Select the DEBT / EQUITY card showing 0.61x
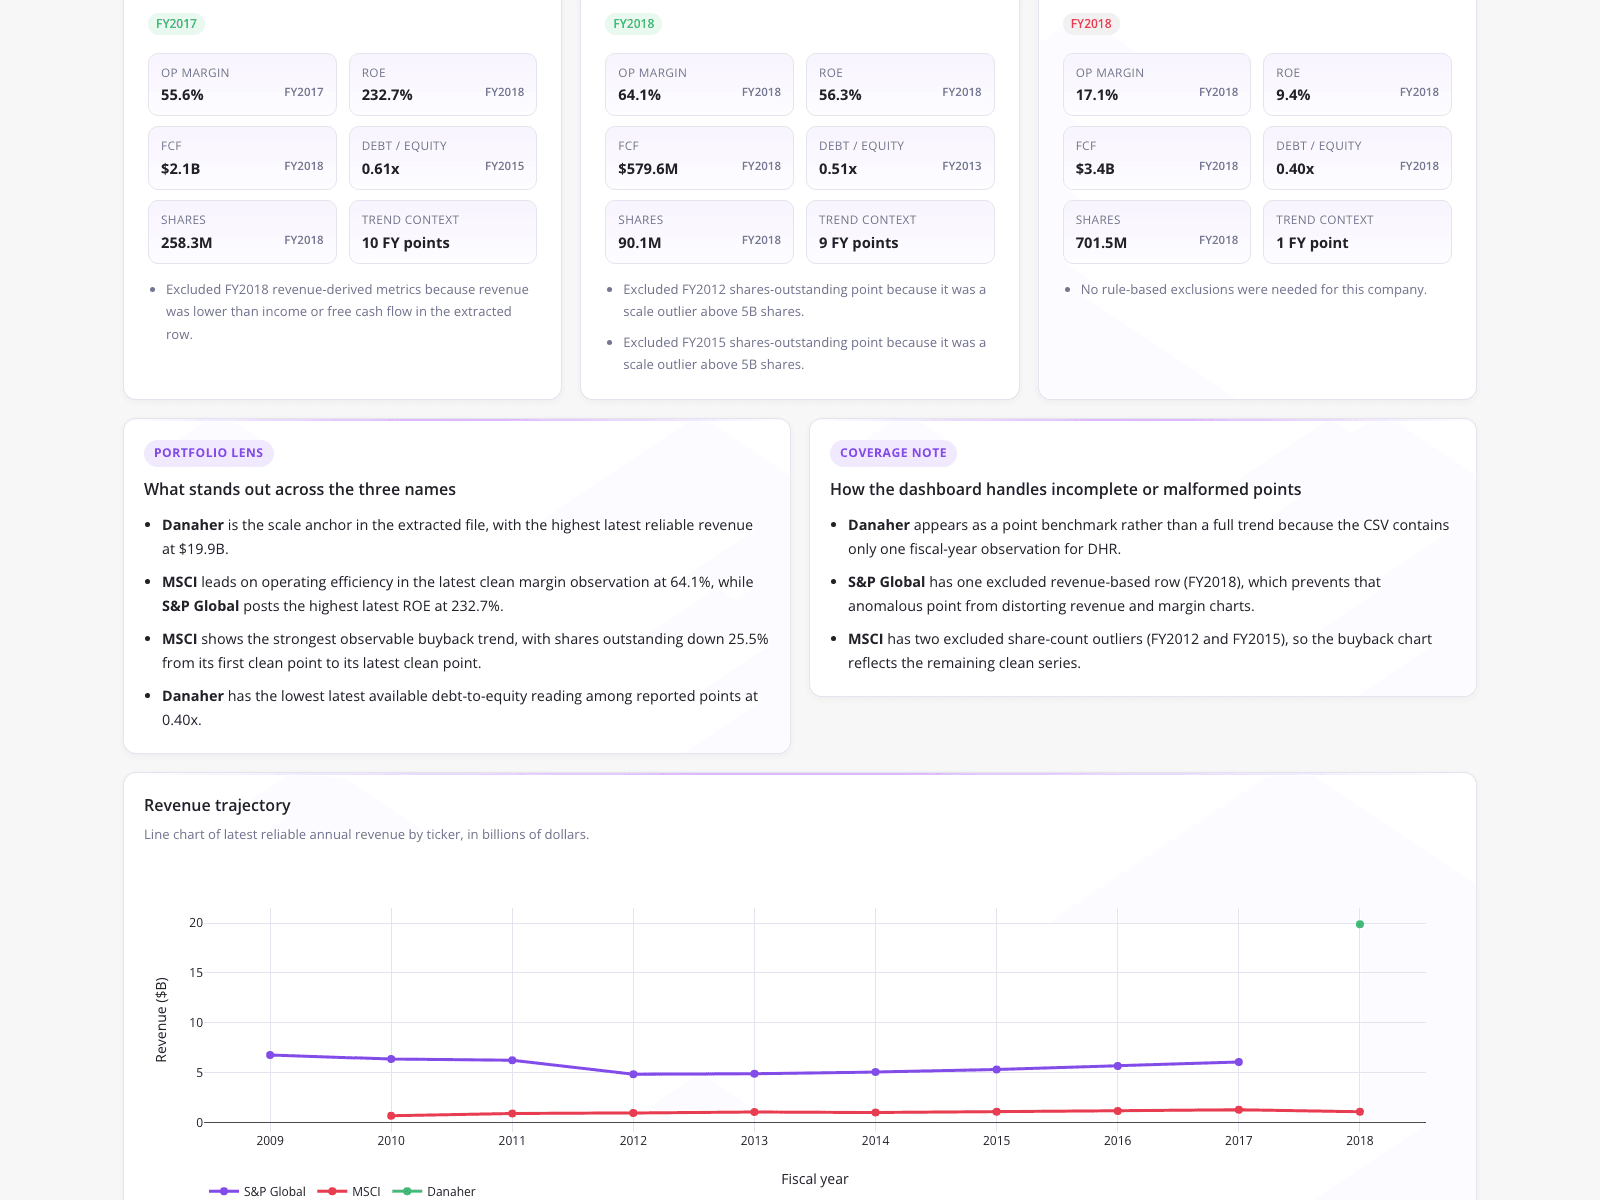Viewport: 1600px width, 1200px height. point(443,158)
